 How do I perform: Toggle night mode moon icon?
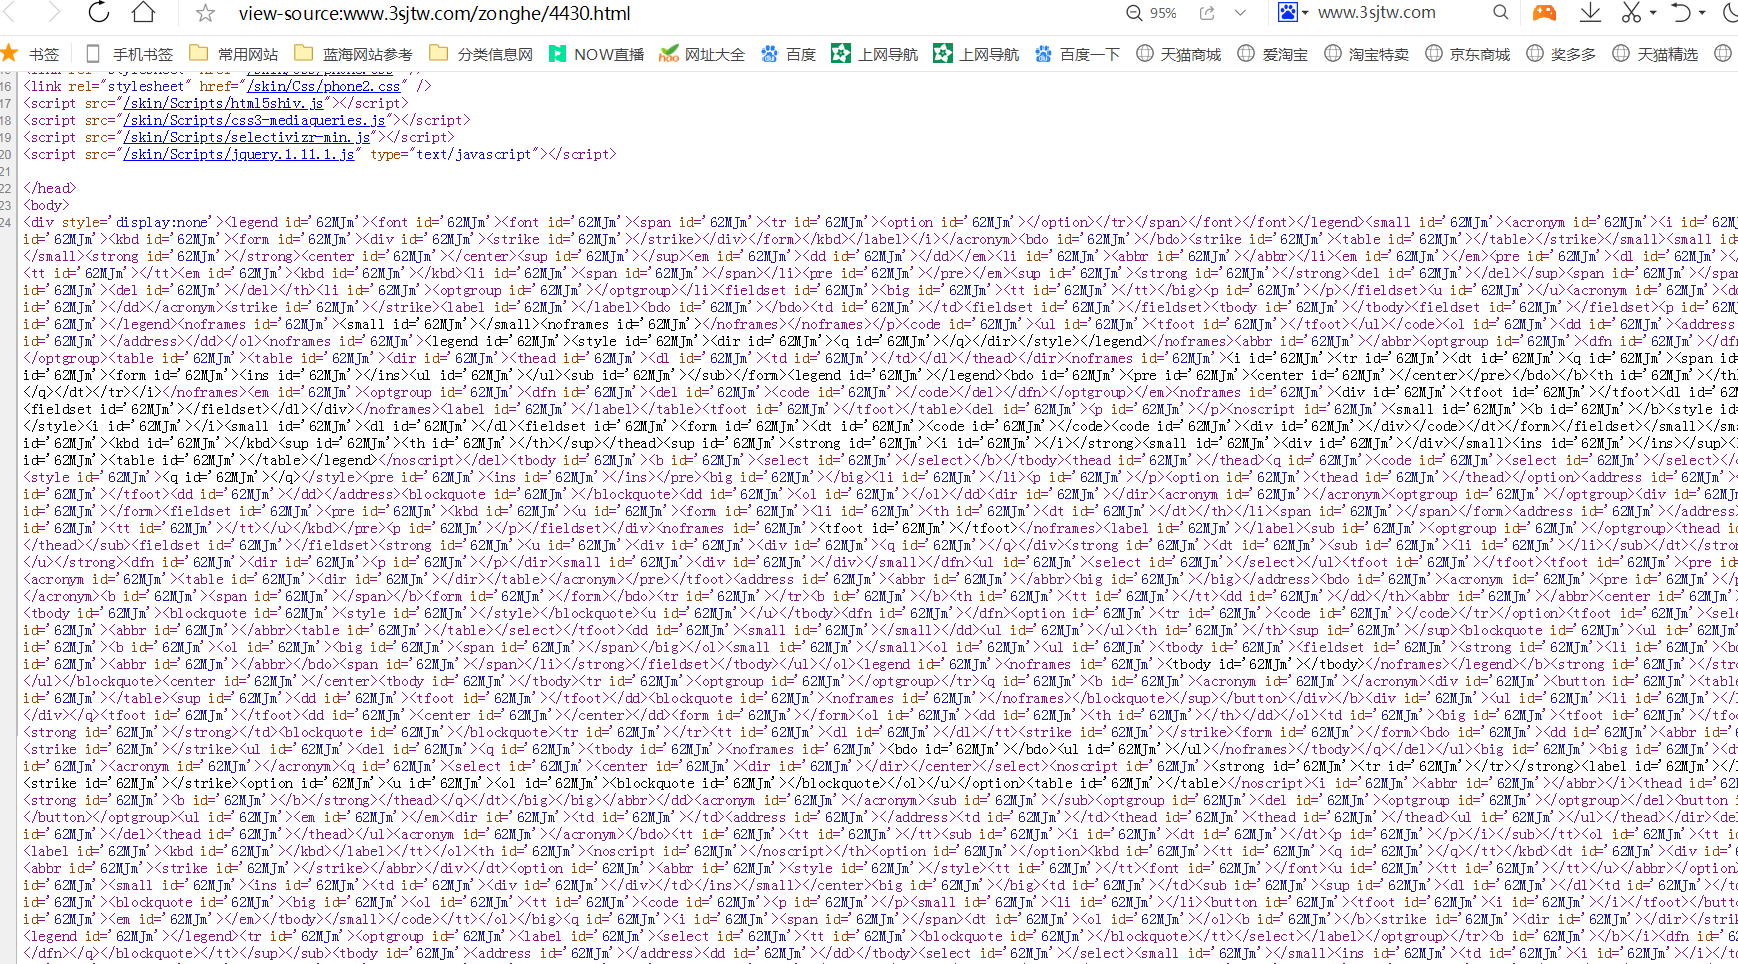tap(1729, 13)
